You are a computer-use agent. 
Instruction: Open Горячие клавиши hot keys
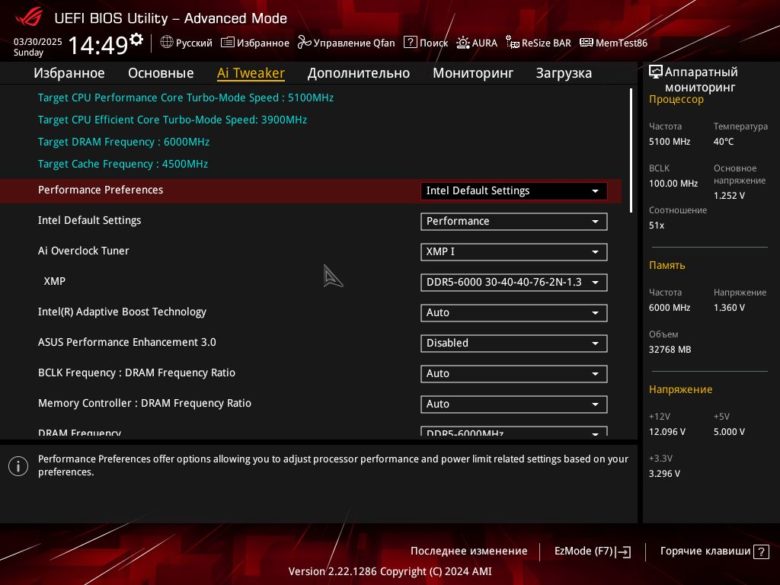714,551
